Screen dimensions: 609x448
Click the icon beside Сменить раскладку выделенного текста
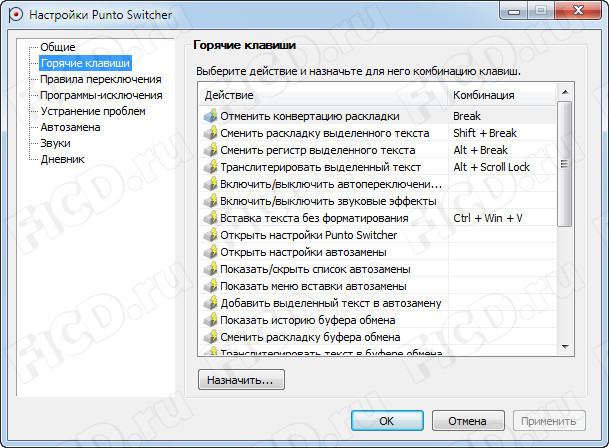tap(210, 133)
